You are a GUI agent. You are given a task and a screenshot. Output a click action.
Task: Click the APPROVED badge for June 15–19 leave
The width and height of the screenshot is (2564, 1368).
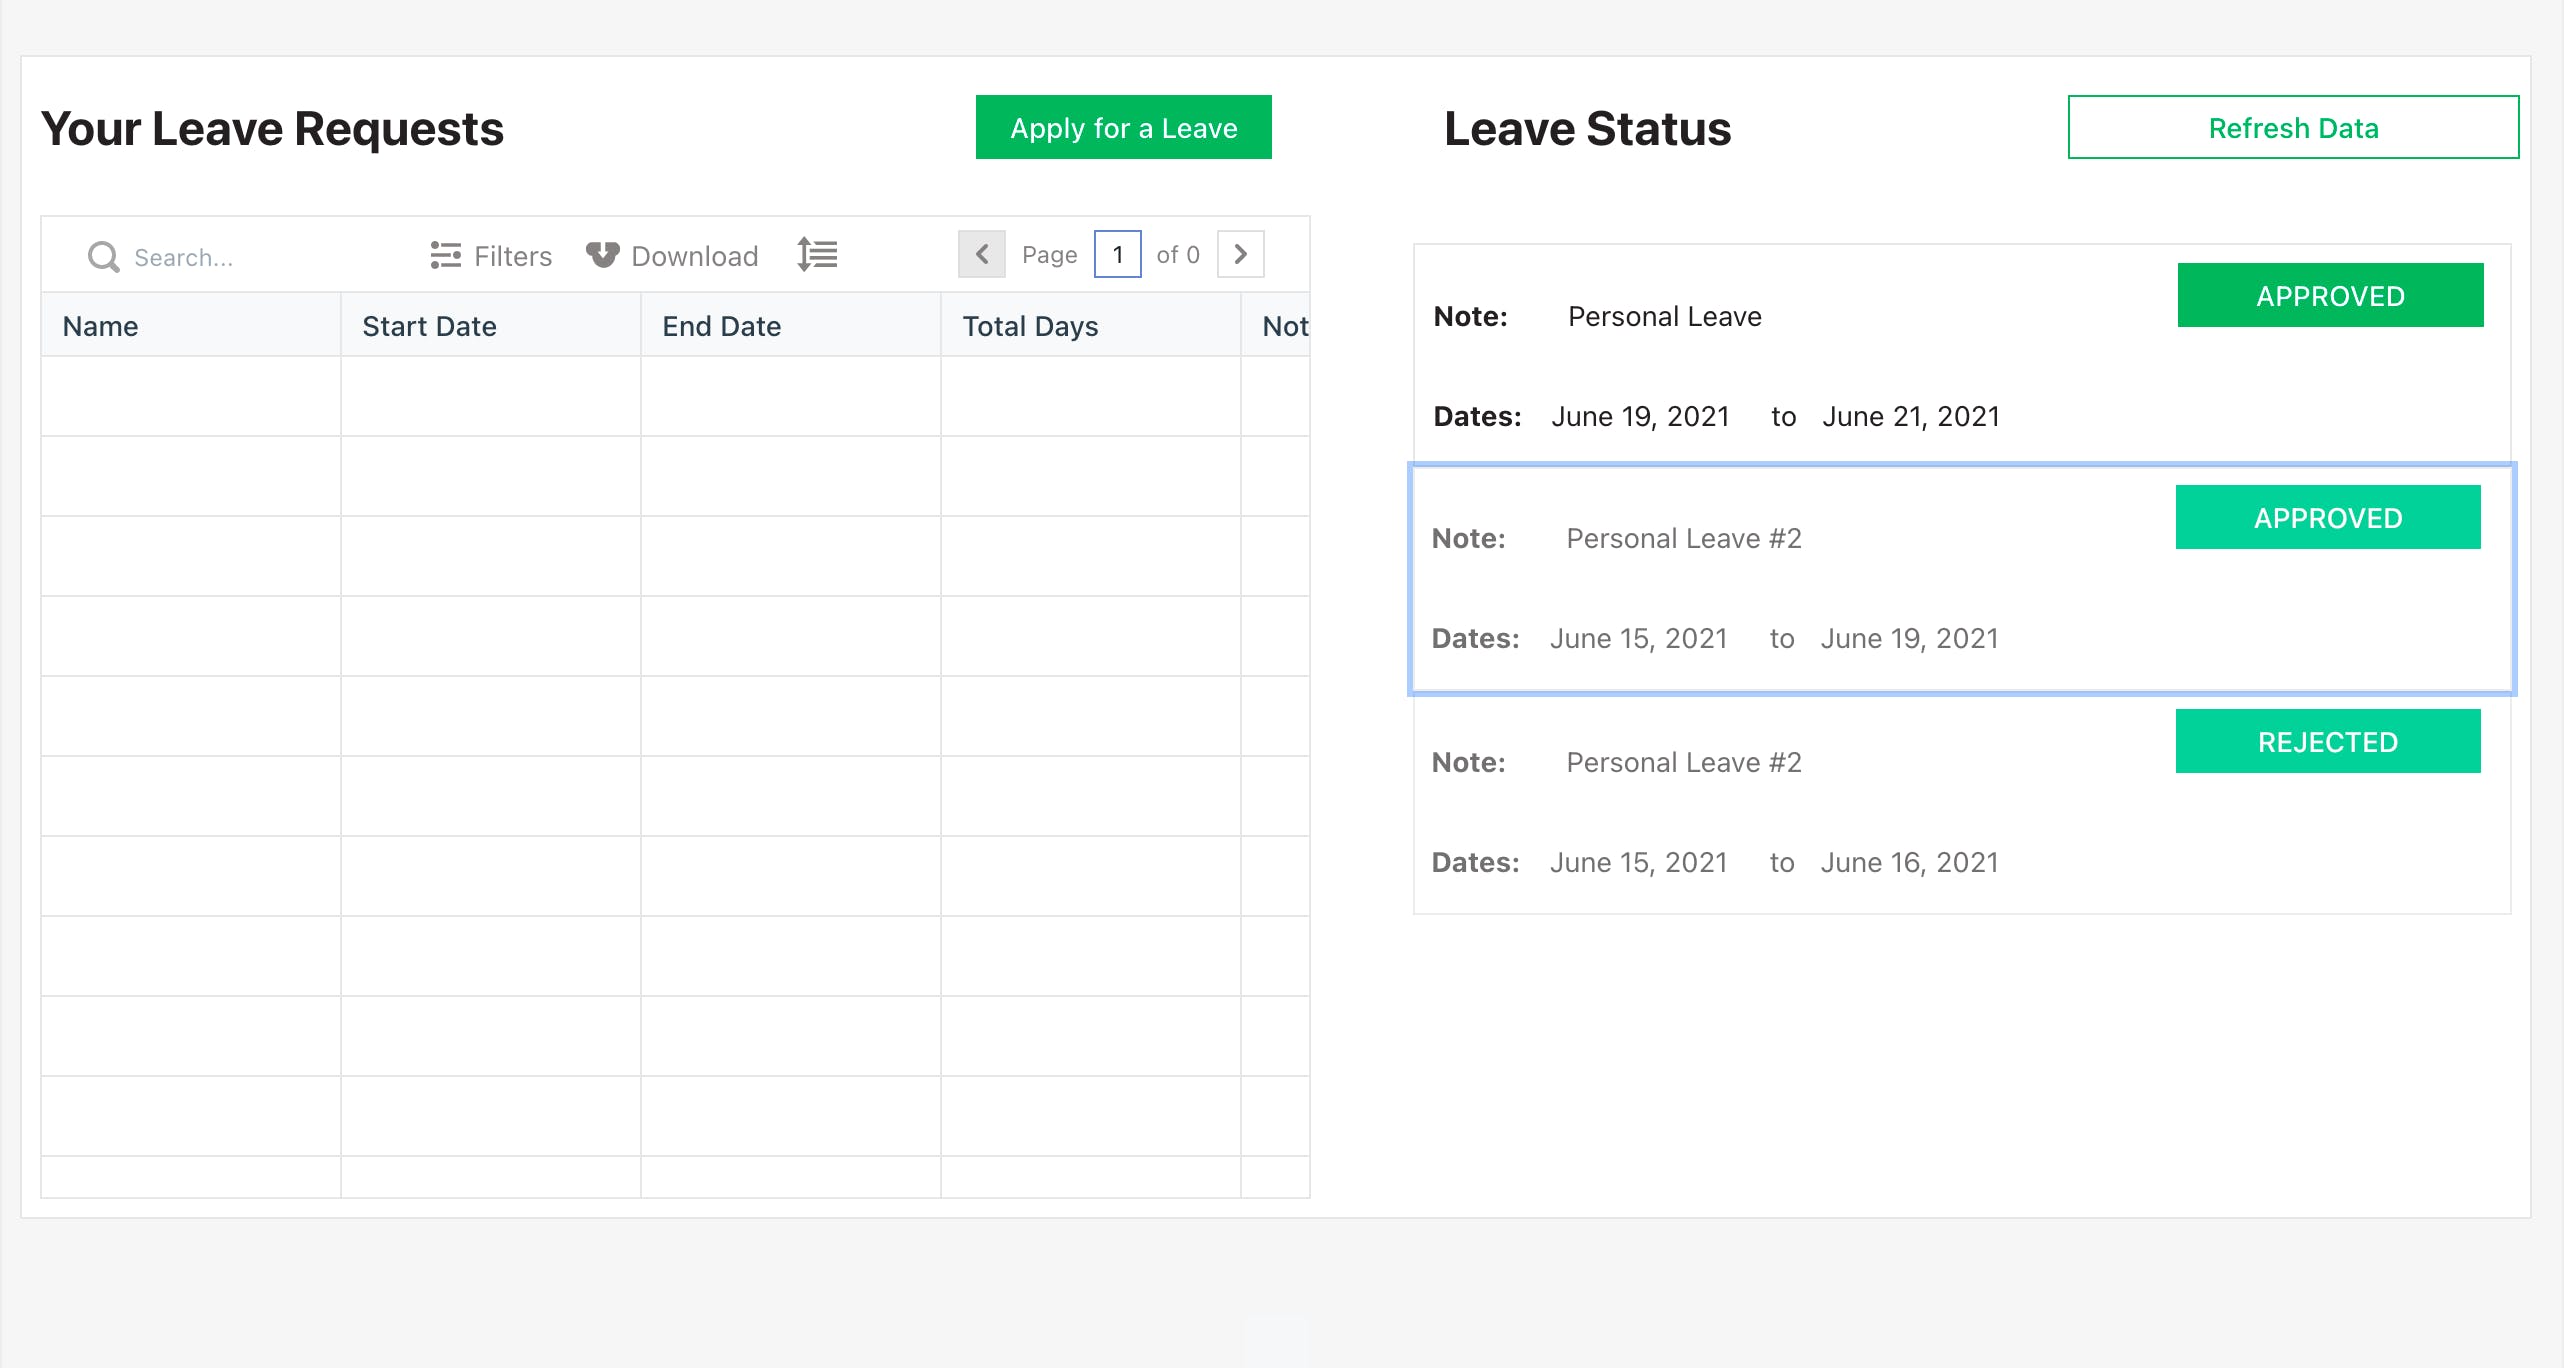click(x=2327, y=518)
